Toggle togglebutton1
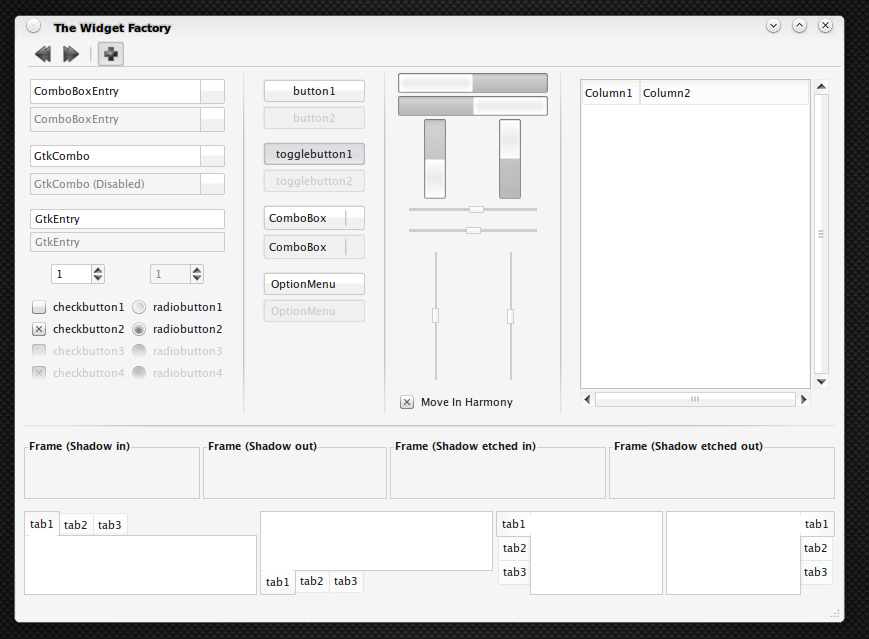The height and width of the screenshot is (639, 869). pyautogui.click(x=314, y=154)
